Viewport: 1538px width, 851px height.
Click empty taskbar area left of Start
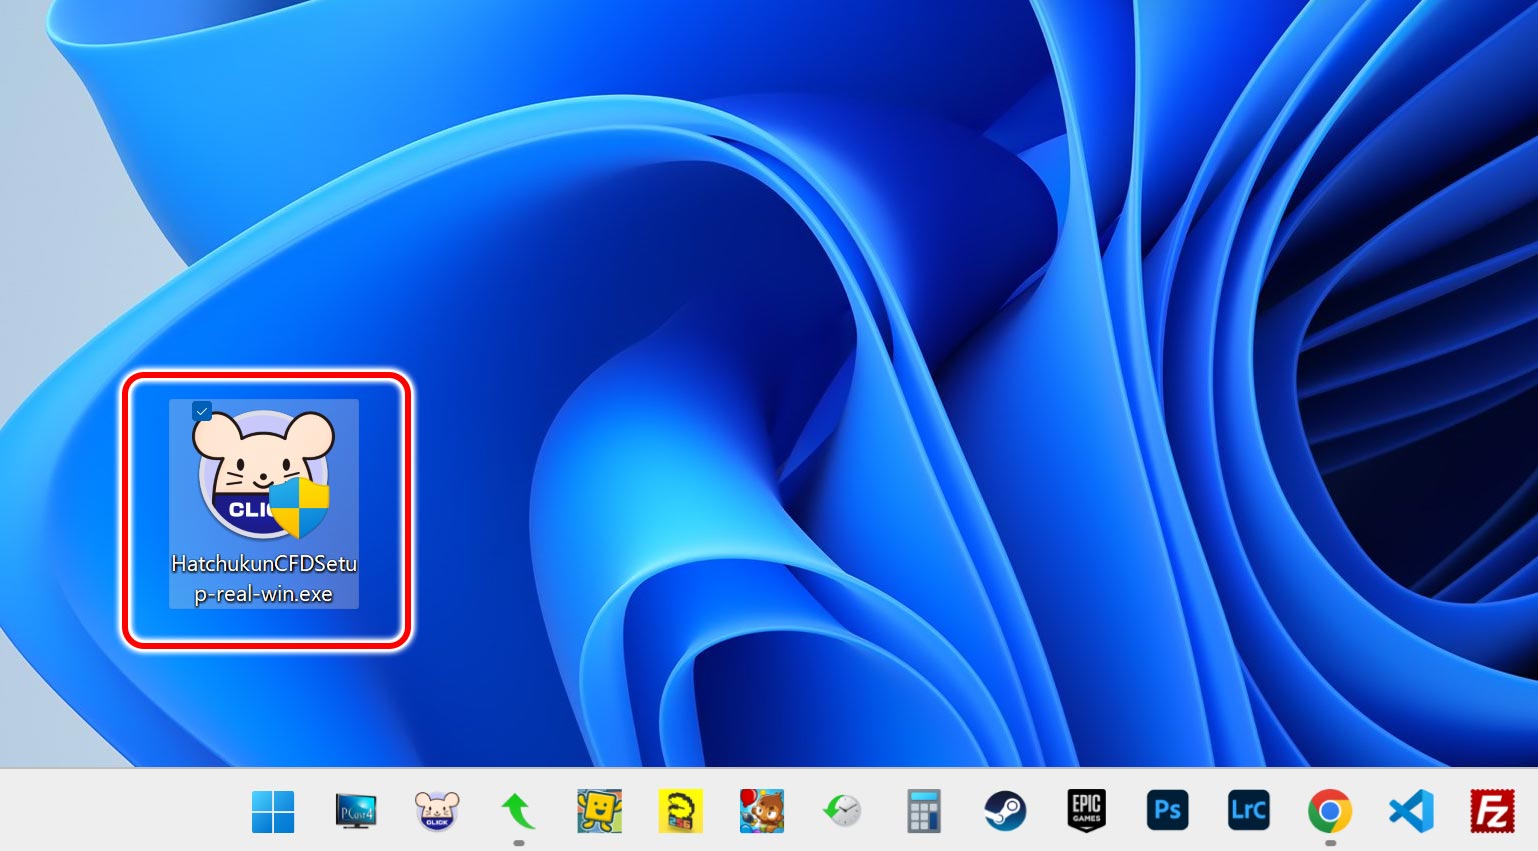120,811
